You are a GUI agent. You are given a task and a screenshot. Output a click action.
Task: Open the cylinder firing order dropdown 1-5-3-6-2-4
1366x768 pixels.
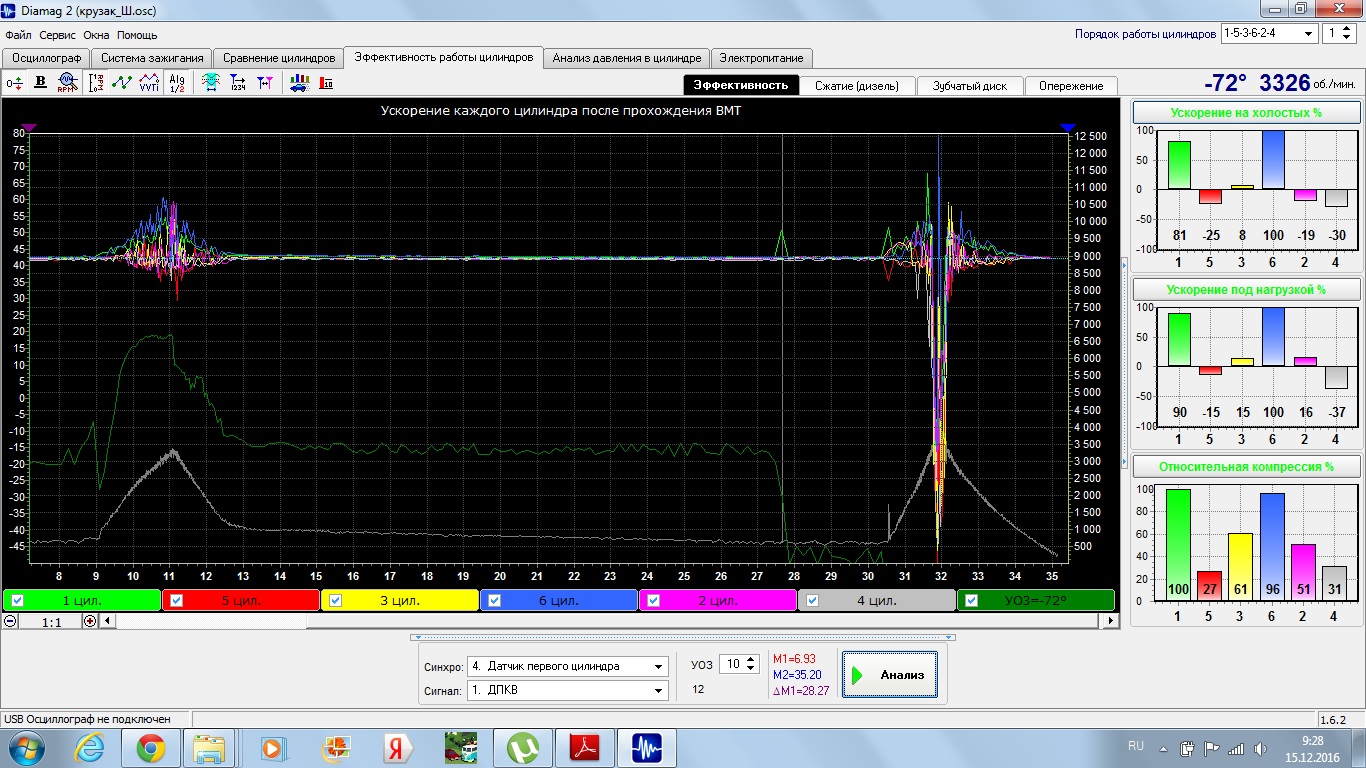(1269, 33)
